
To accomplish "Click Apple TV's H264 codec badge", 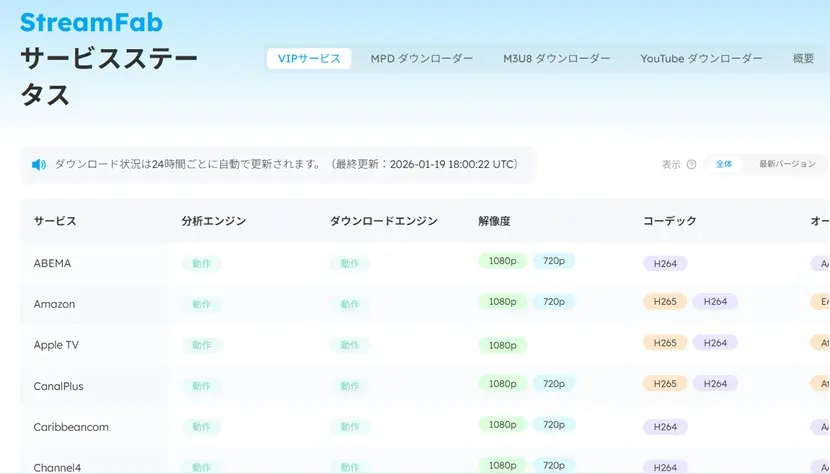I will [715, 343].
